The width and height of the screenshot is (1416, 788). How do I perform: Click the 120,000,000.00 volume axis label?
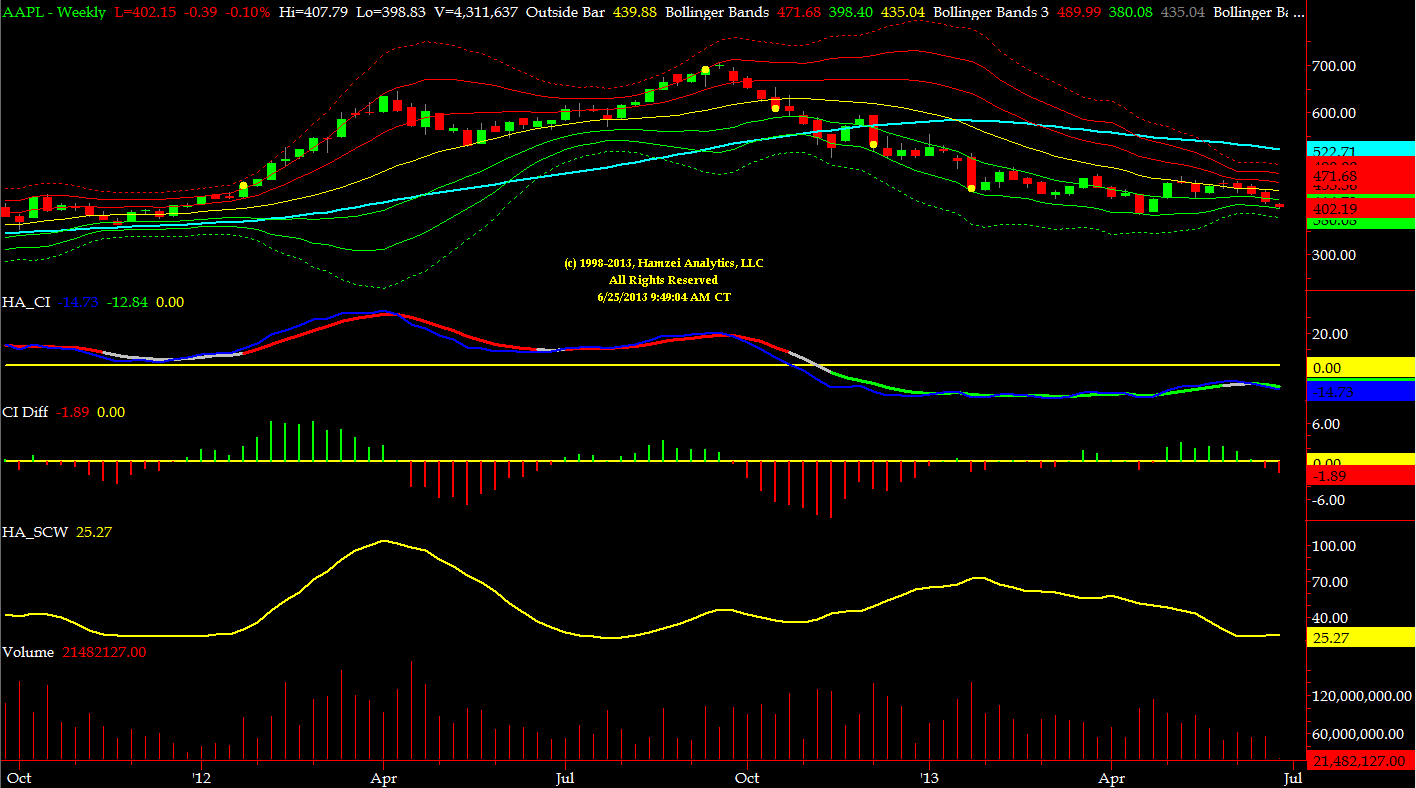click(1361, 696)
